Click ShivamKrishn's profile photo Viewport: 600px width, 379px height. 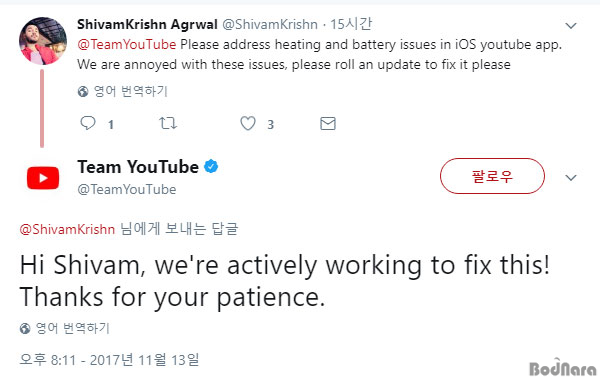[43, 41]
